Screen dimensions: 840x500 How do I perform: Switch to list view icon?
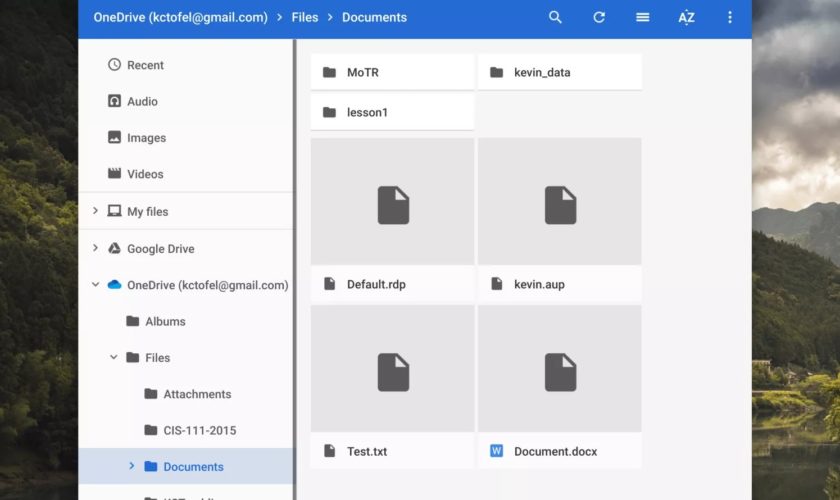pyautogui.click(x=642, y=17)
